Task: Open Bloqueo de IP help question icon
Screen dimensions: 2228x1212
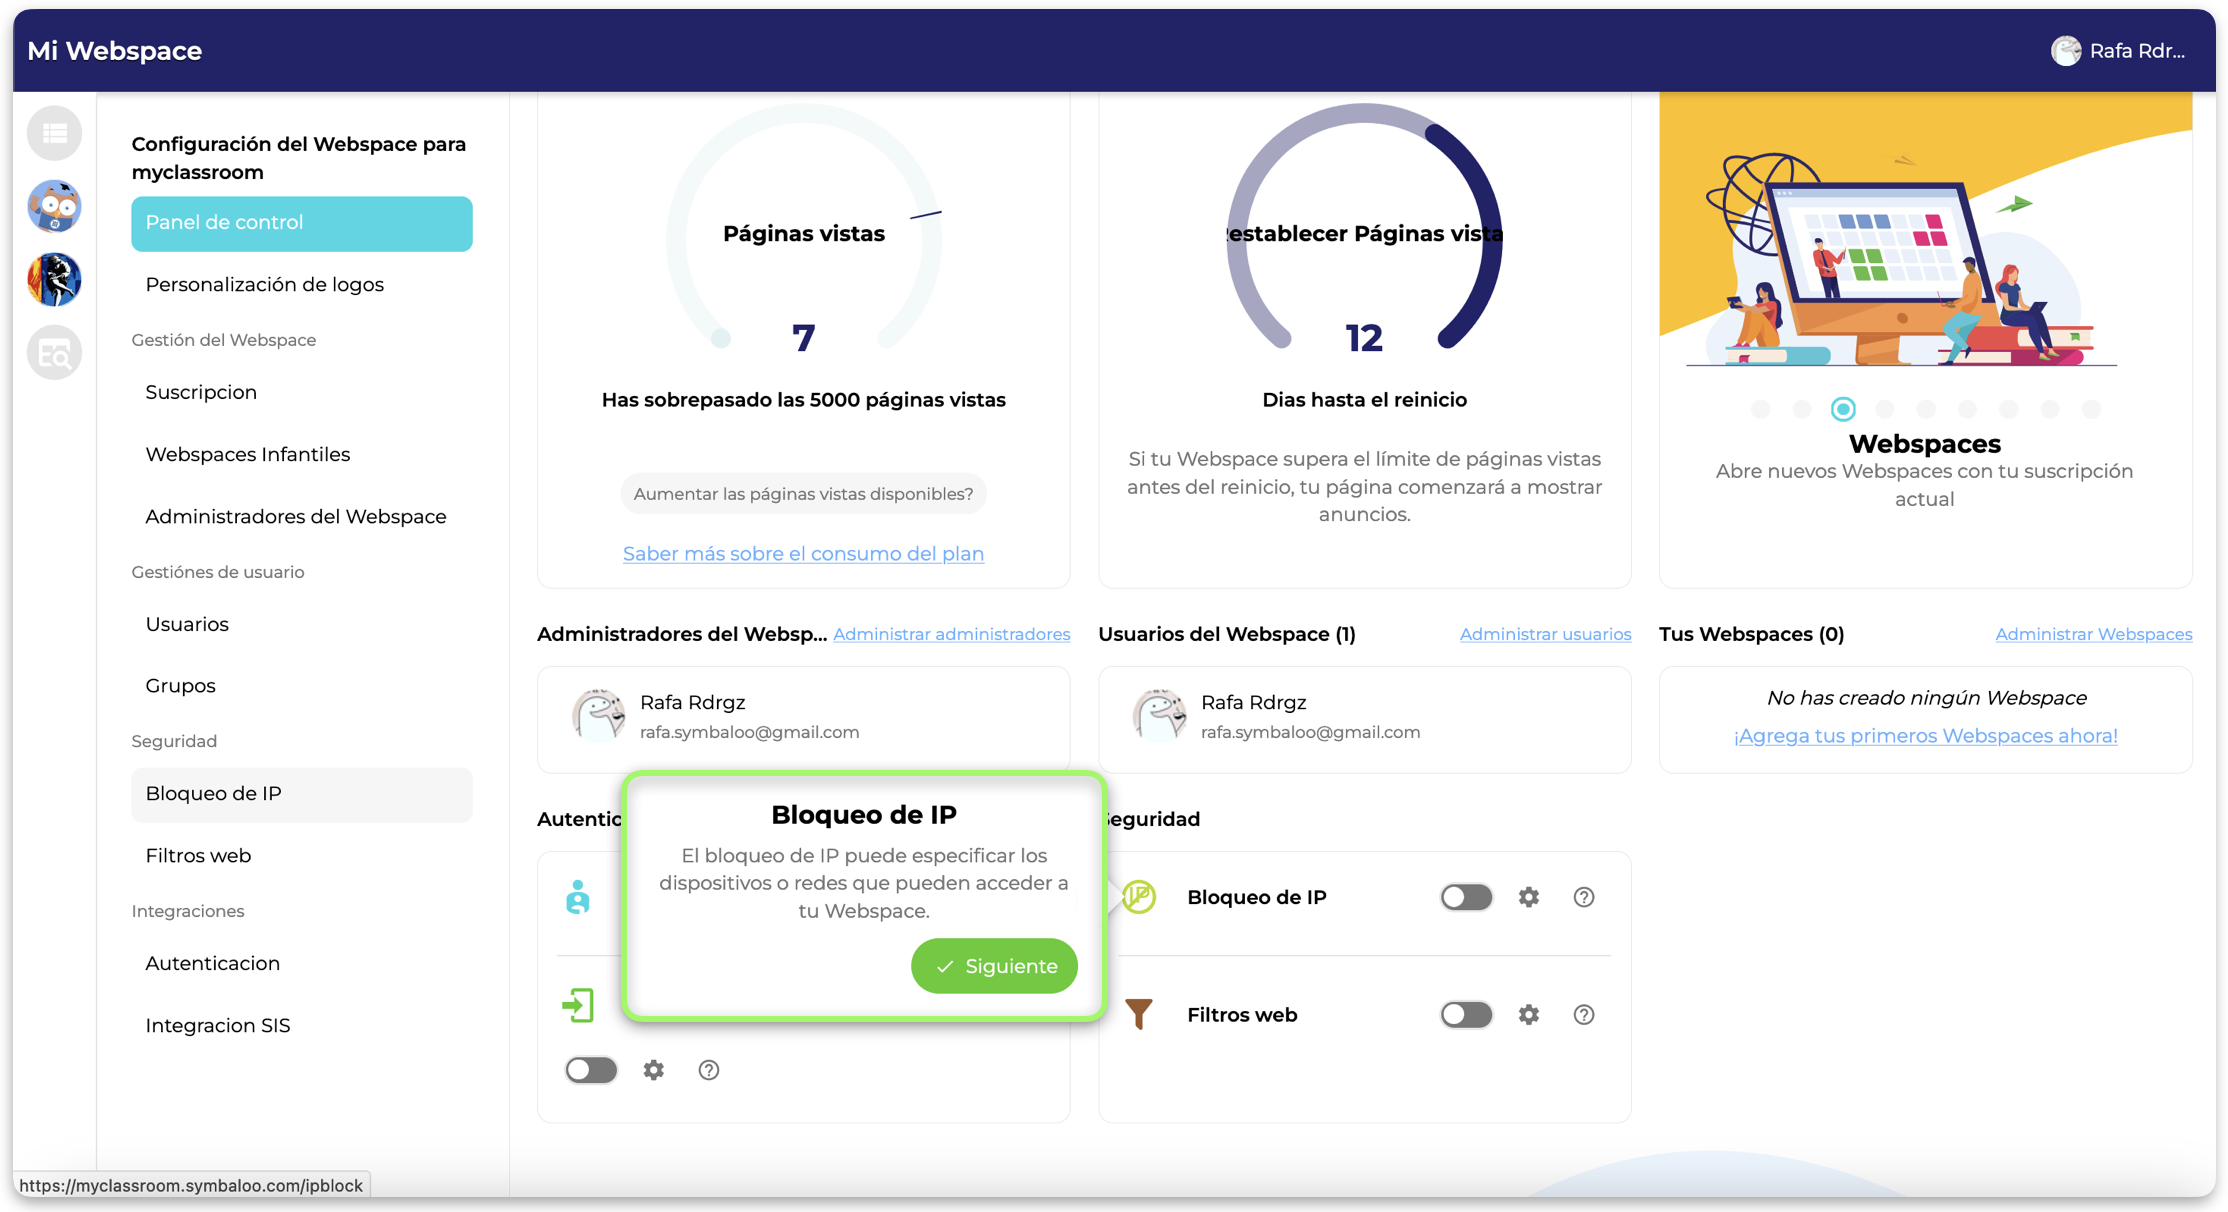Action: [1584, 897]
